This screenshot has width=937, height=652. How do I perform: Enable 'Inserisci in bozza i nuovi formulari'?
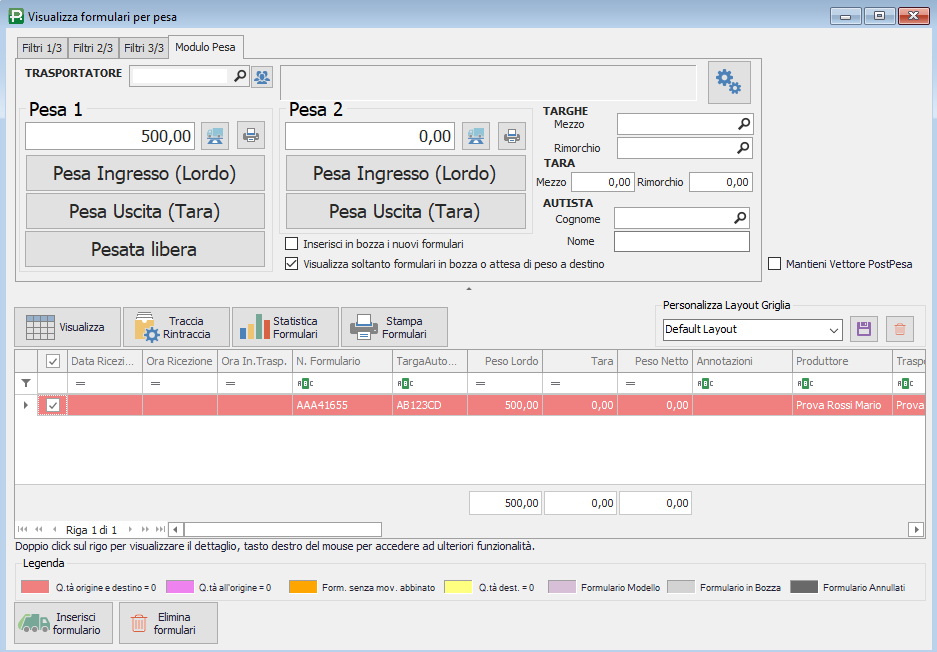tap(292, 244)
